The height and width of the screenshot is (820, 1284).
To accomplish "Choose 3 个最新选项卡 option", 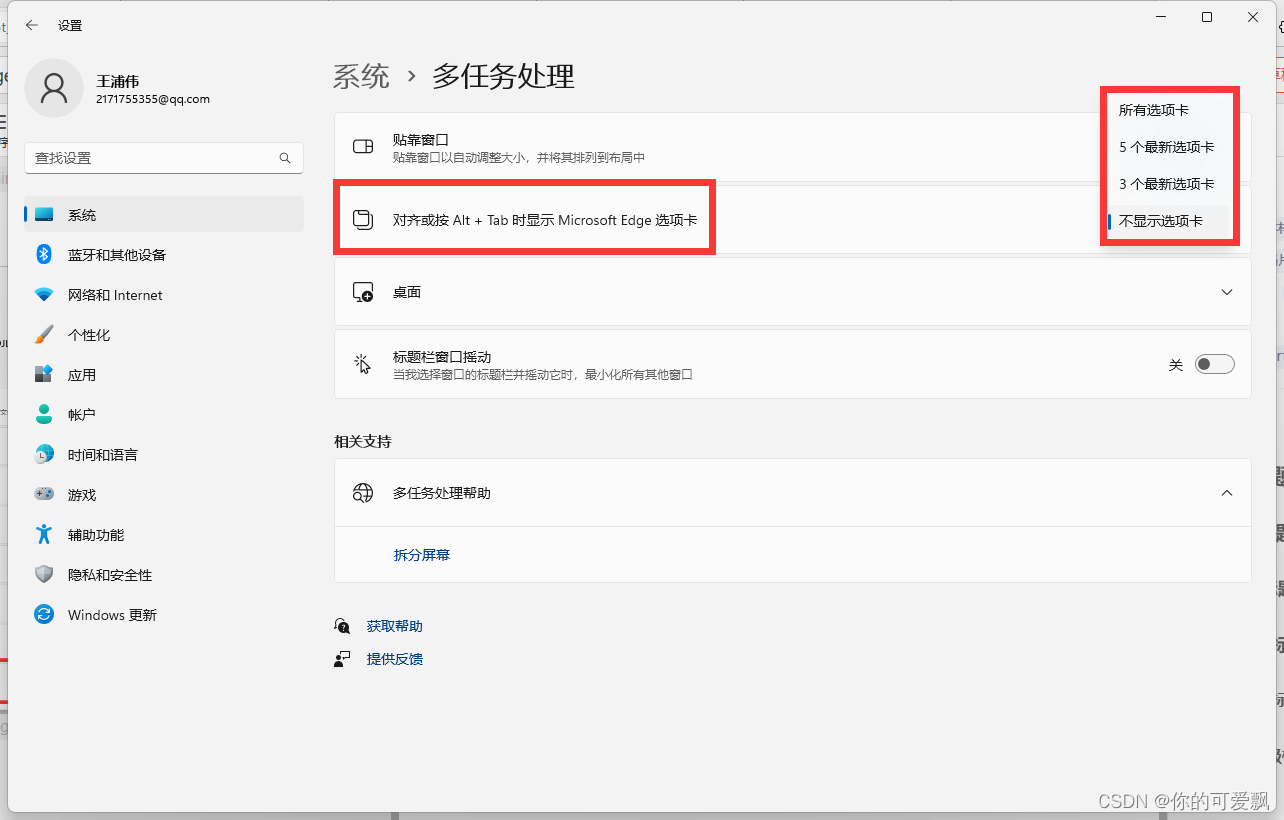I will pyautogui.click(x=1168, y=184).
